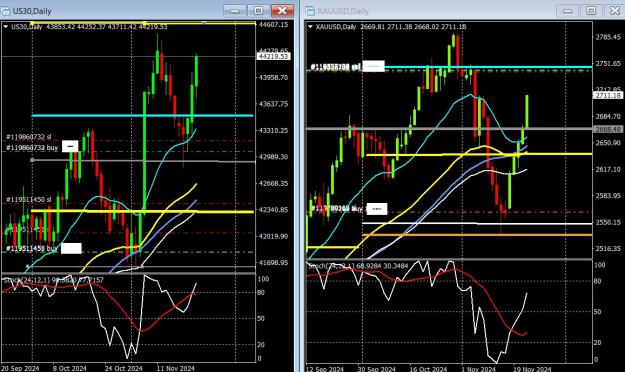Select the cyan horizontal line on XAUUSD chart

[x=488, y=67]
